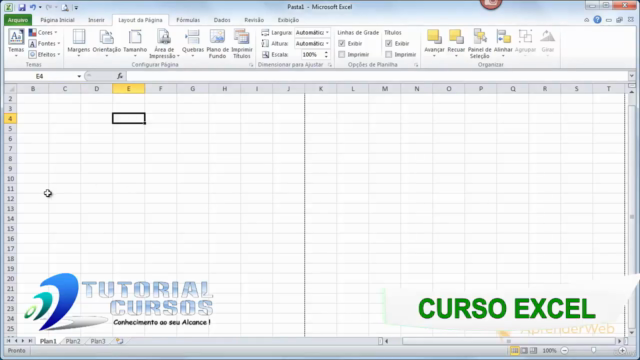Open Efeitos theme effects menu
Viewport: 640px width, 360px height.
tap(44, 54)
